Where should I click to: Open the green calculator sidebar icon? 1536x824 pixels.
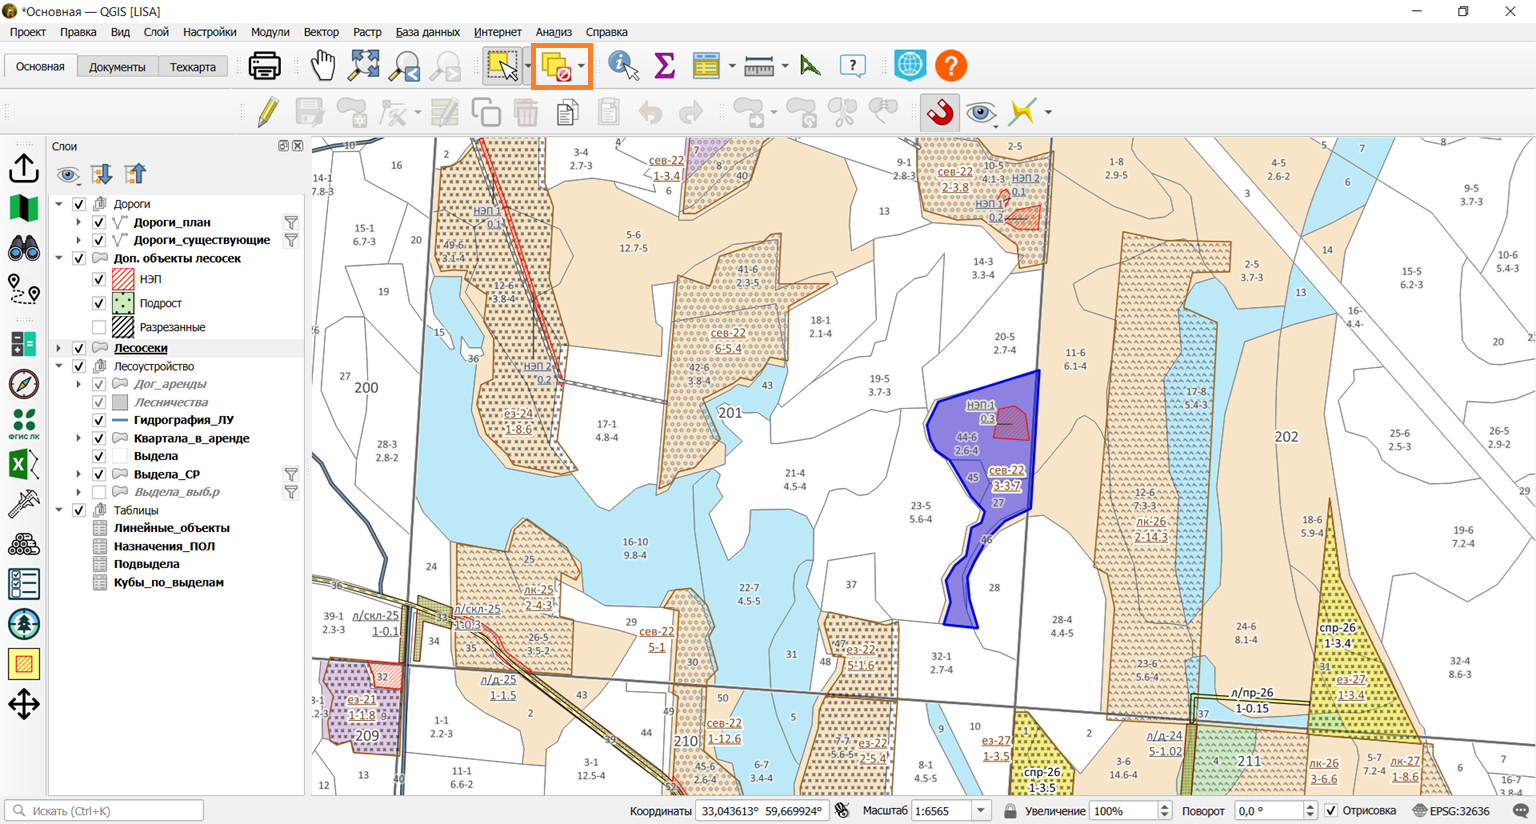click(24, 344)
